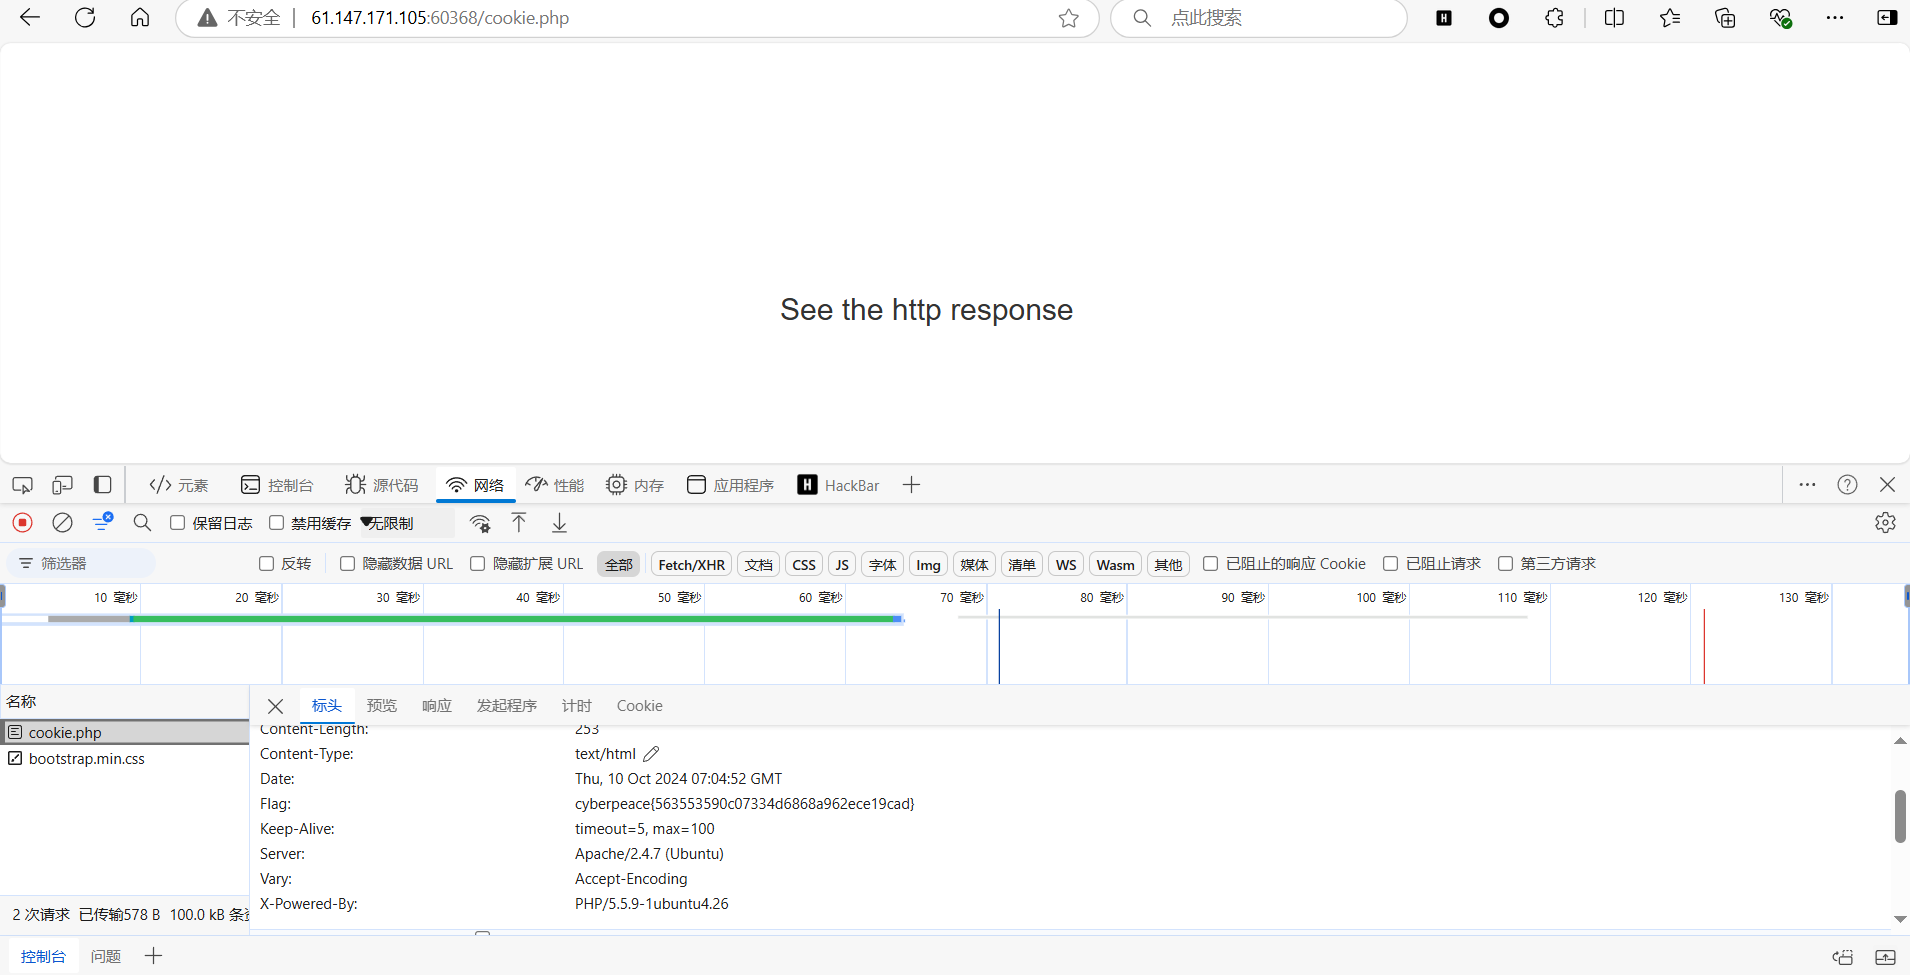Open the collections icon
The height and width of the screenshot is (975, 1910).
click(x=1725, y=18)
